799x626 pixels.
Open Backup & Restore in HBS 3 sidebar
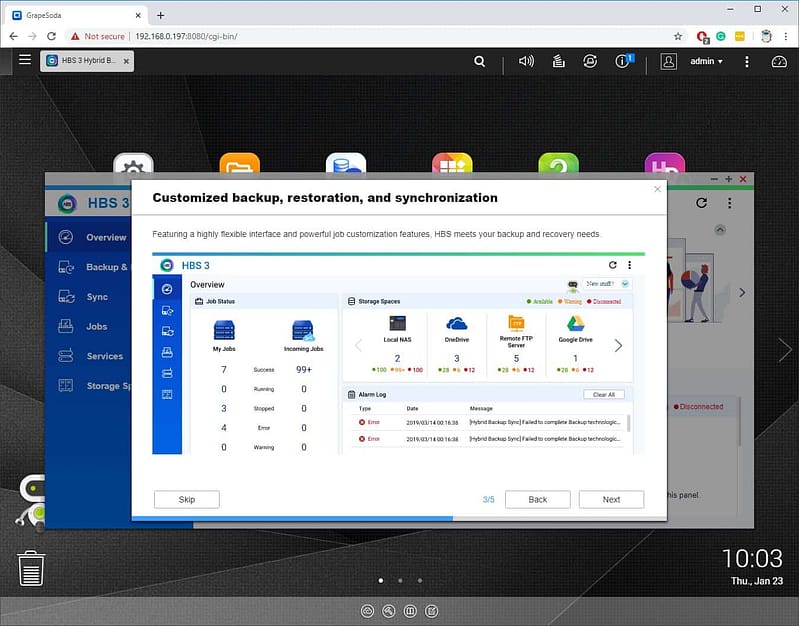89,267
